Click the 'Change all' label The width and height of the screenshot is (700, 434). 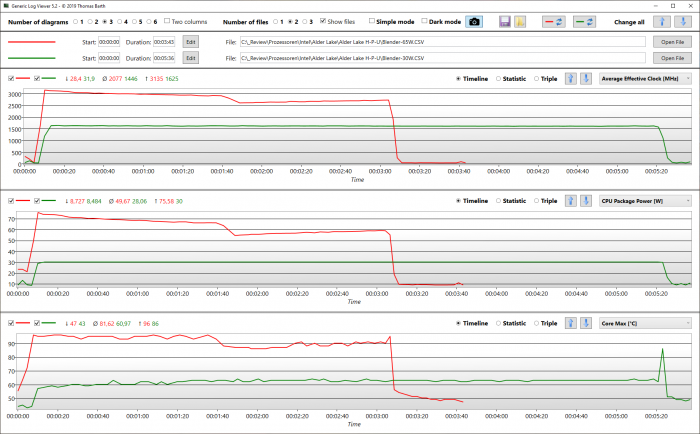[629, 22]
